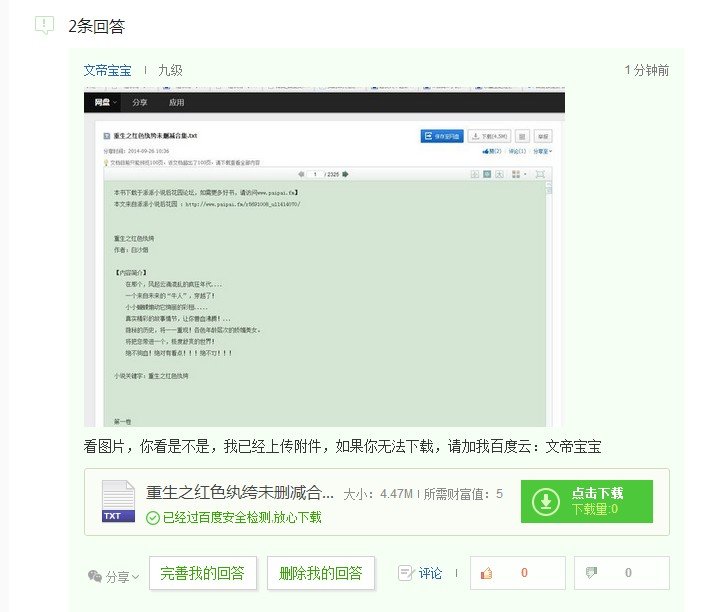Click the thumbs-down downvote icon
This screenshot has height=612, width=713.
591,573
